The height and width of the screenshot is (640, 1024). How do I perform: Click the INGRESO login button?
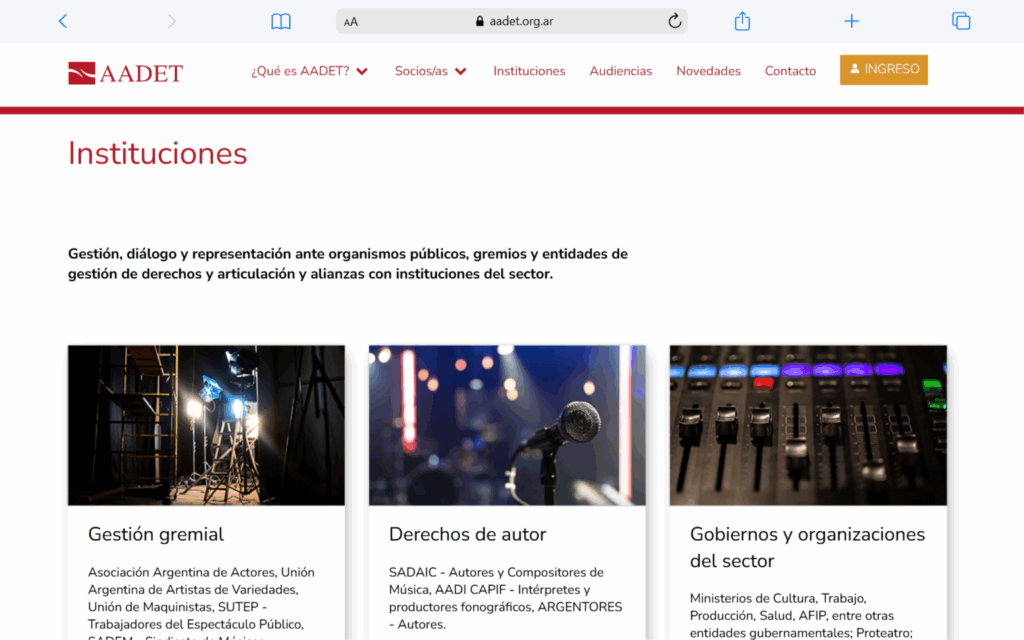click(x=883, y=70)
